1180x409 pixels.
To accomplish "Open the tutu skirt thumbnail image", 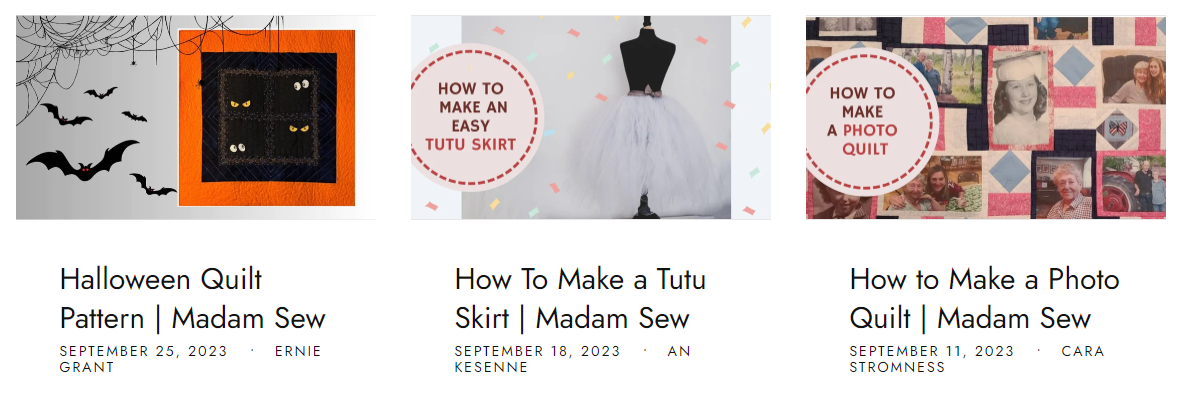I will 591,118.
